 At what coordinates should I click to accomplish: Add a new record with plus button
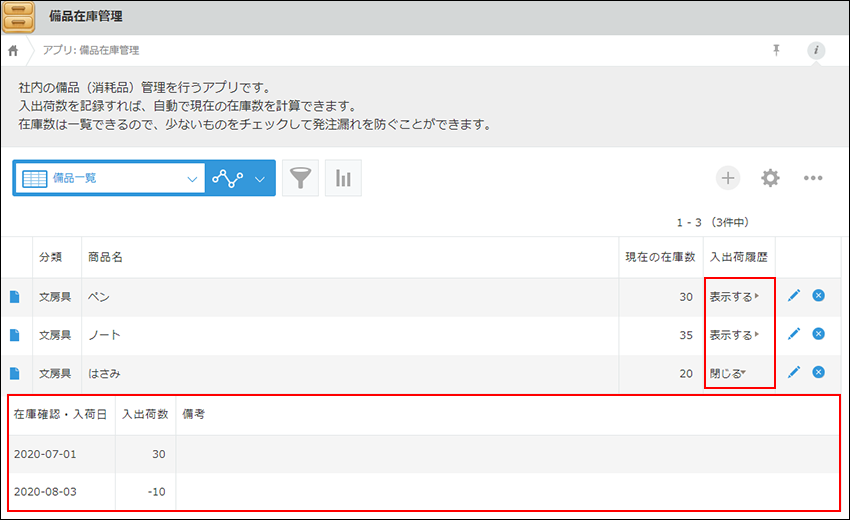pyautogui.click(x=727, y=178)
